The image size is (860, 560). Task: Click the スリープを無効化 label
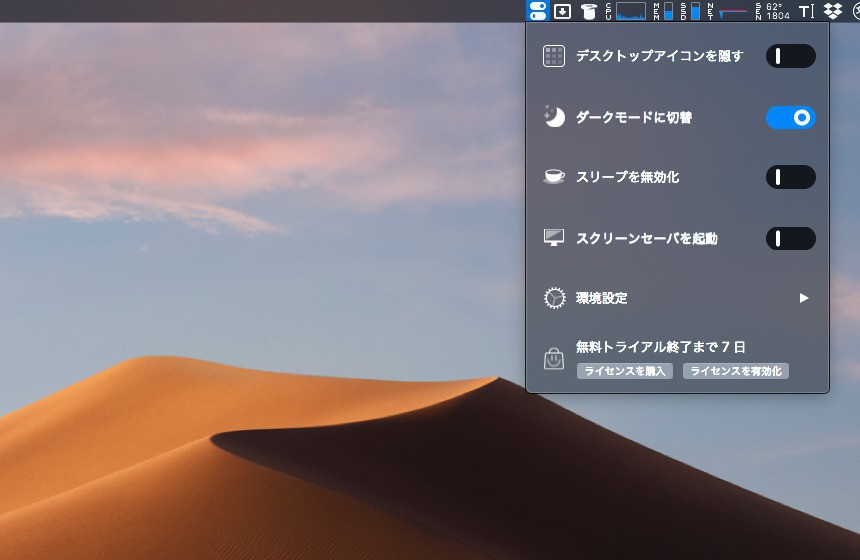(627, 177)
